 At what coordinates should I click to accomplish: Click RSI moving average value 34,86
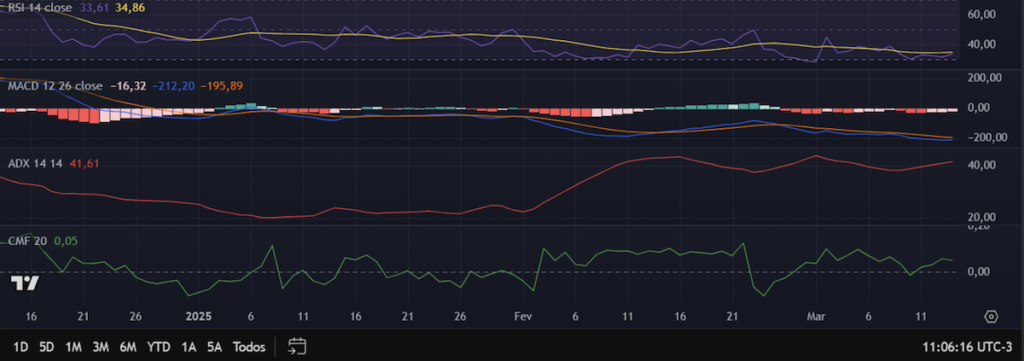pos(131,8)
